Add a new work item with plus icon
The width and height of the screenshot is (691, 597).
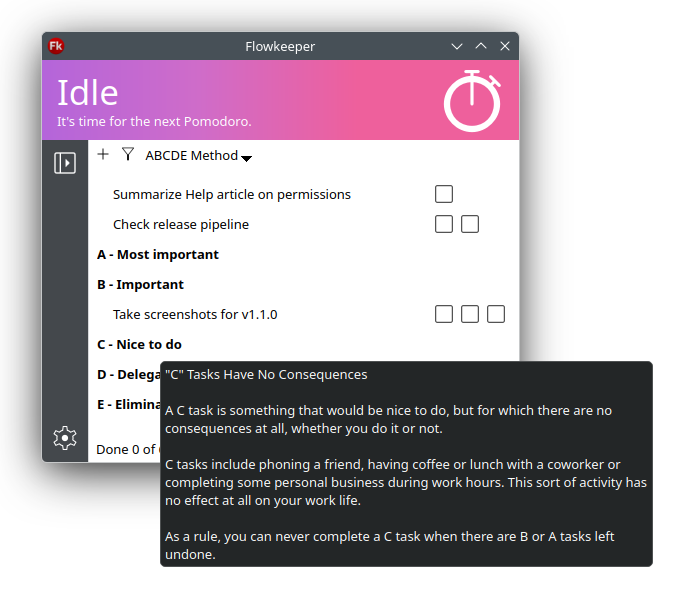(x=103, y=154)
